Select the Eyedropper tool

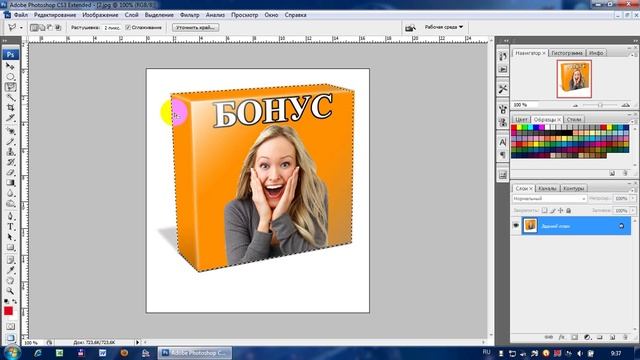[10, 270]
